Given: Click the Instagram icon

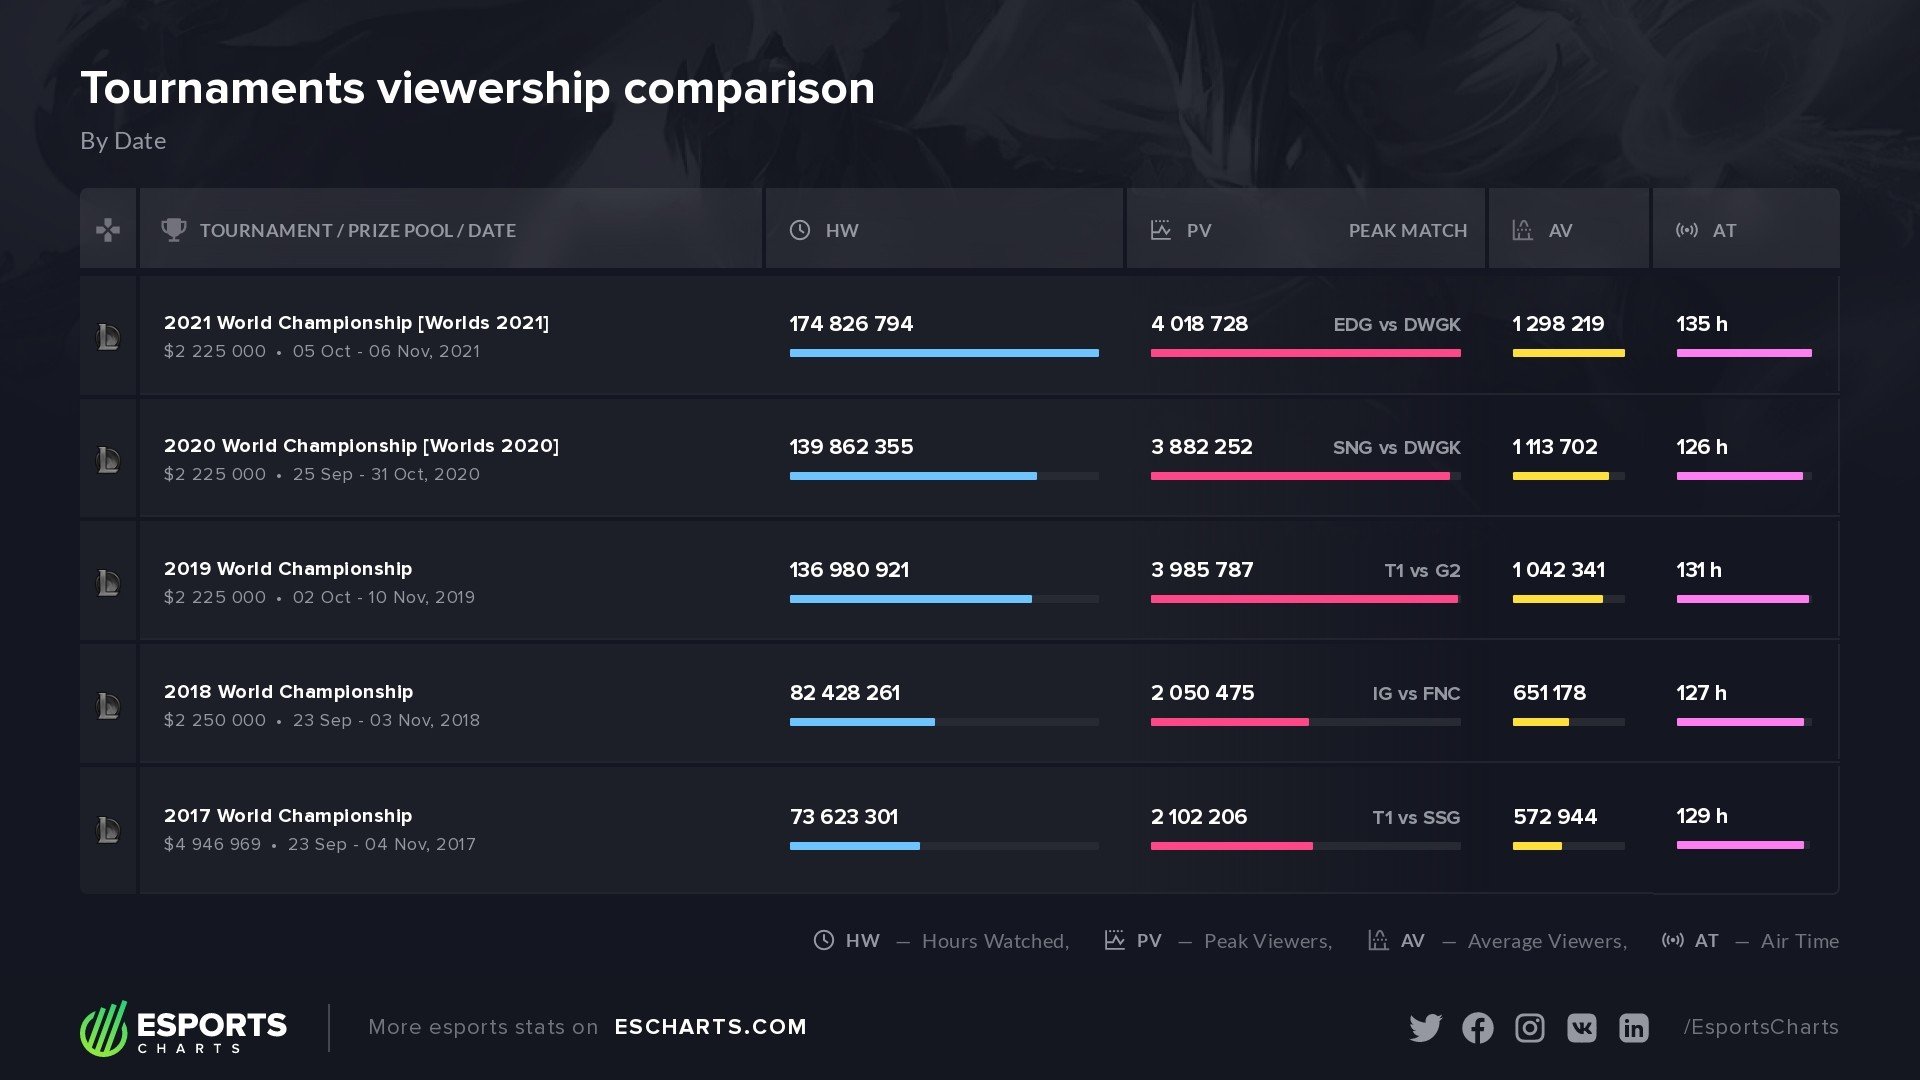Looking at the screenshot, I should [1529, 1028].
